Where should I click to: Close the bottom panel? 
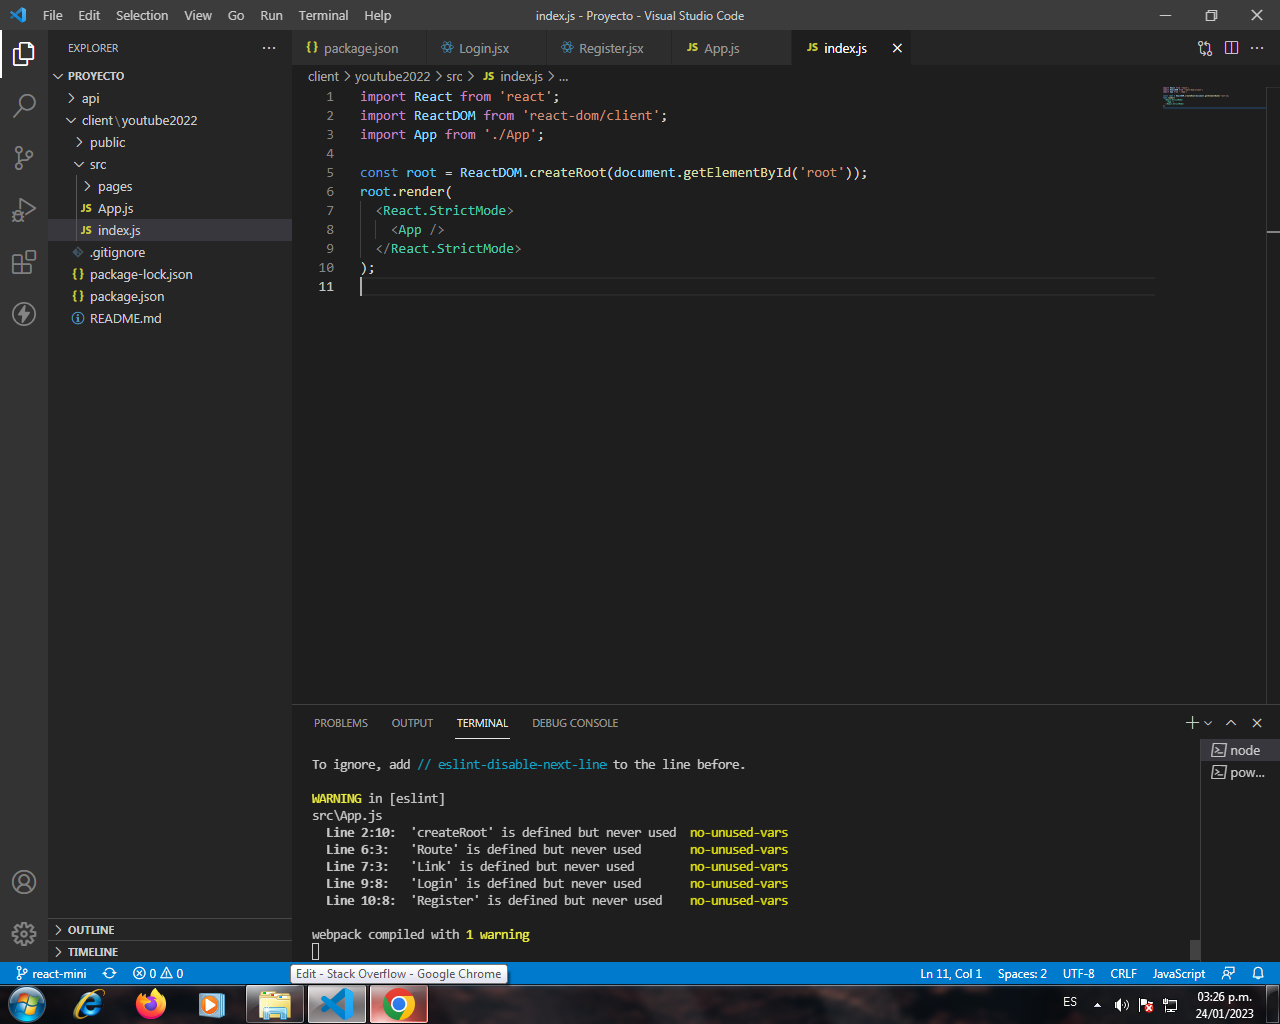pyautogui.click(x=1257, y=723)
